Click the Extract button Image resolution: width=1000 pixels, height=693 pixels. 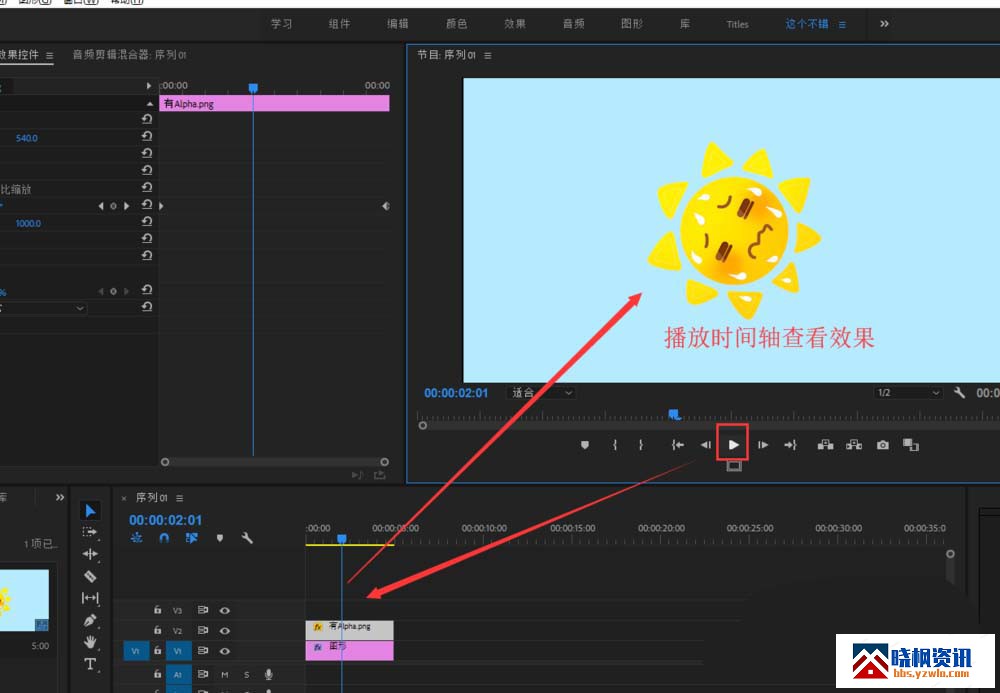click(854, 445)
